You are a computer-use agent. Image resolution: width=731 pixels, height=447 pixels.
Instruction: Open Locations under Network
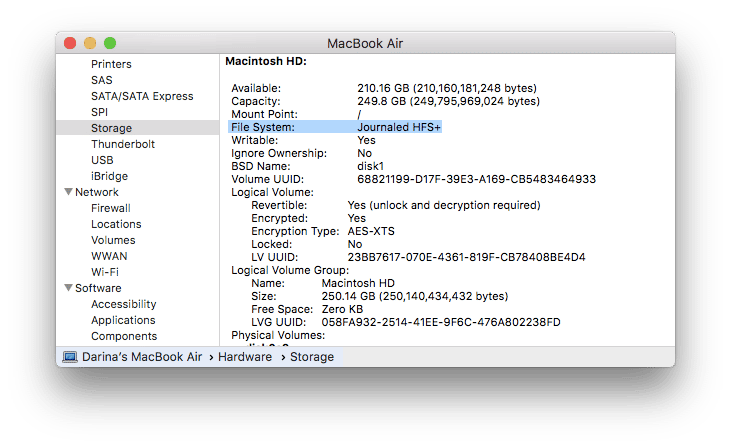point(116,224)
